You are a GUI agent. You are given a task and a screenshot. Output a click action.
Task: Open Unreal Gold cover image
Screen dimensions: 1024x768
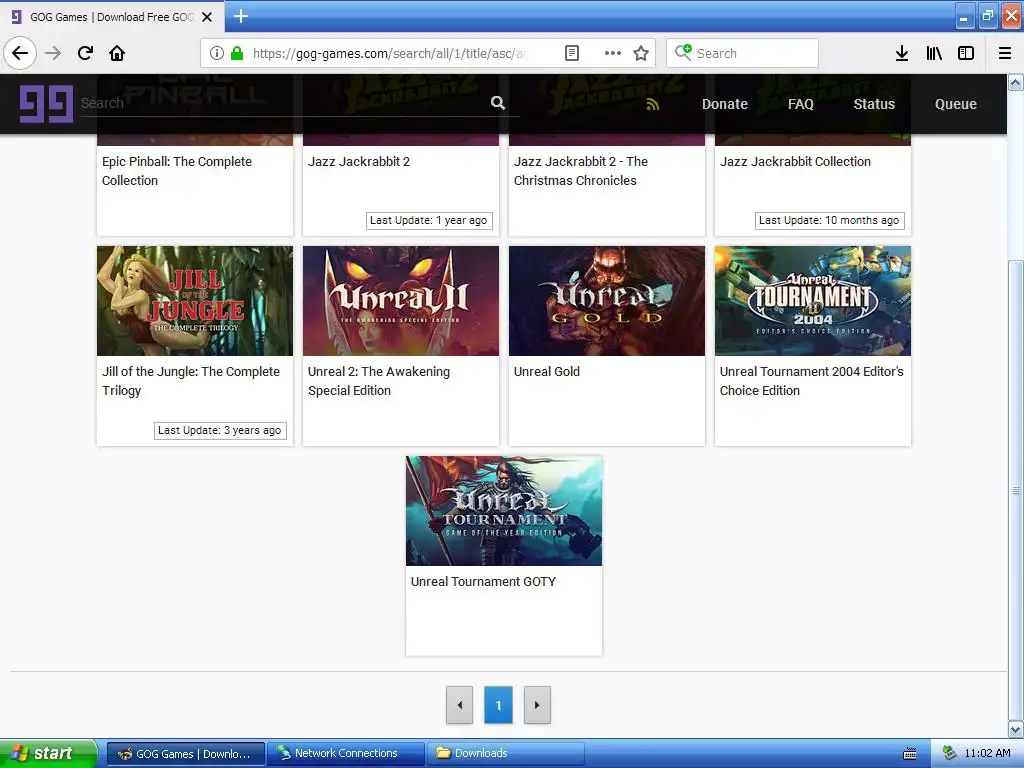point(607,301)
